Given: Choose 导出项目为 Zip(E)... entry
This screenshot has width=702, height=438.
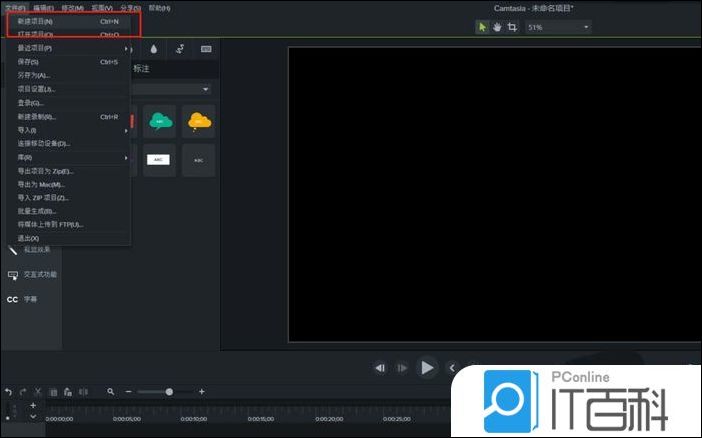Looking at the screenshot, I should pyautogui.click(x=68, y=171).
